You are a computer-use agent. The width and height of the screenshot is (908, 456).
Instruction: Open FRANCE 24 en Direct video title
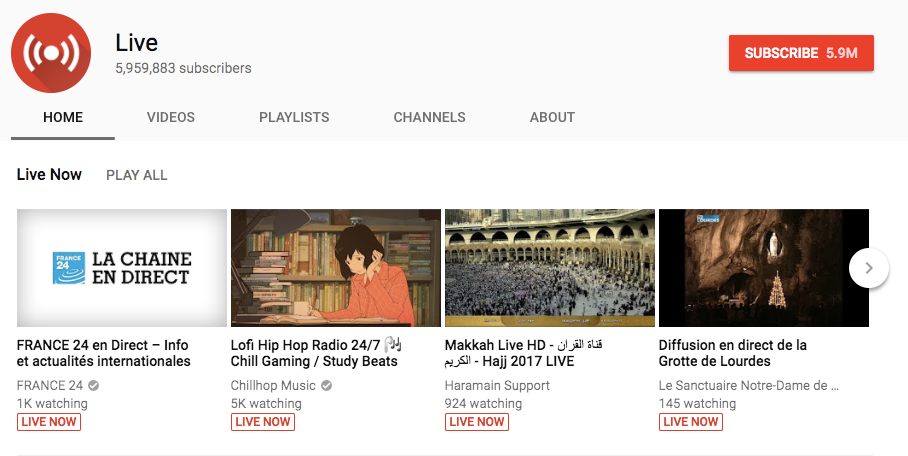(x=104, y=353)
